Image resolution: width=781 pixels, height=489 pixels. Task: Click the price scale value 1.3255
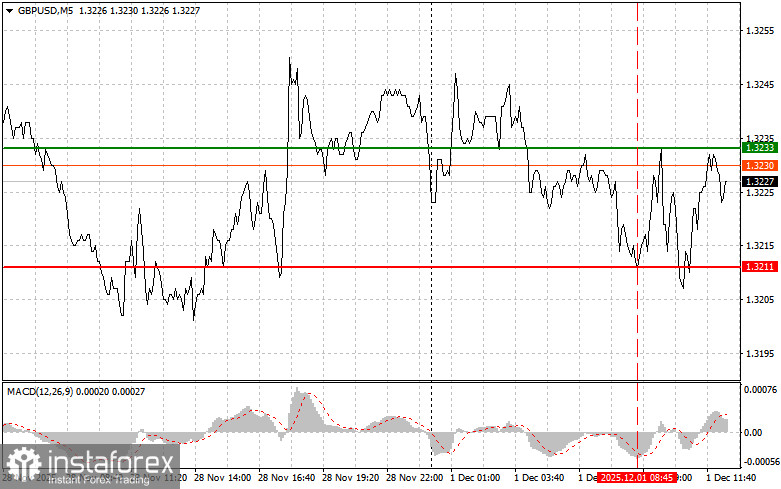760,31
